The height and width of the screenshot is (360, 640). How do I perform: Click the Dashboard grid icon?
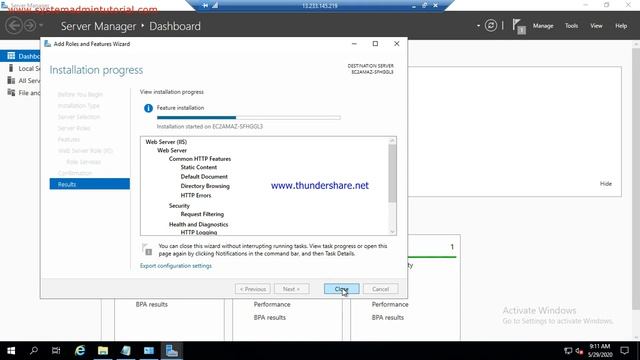(x=11, y=56)
